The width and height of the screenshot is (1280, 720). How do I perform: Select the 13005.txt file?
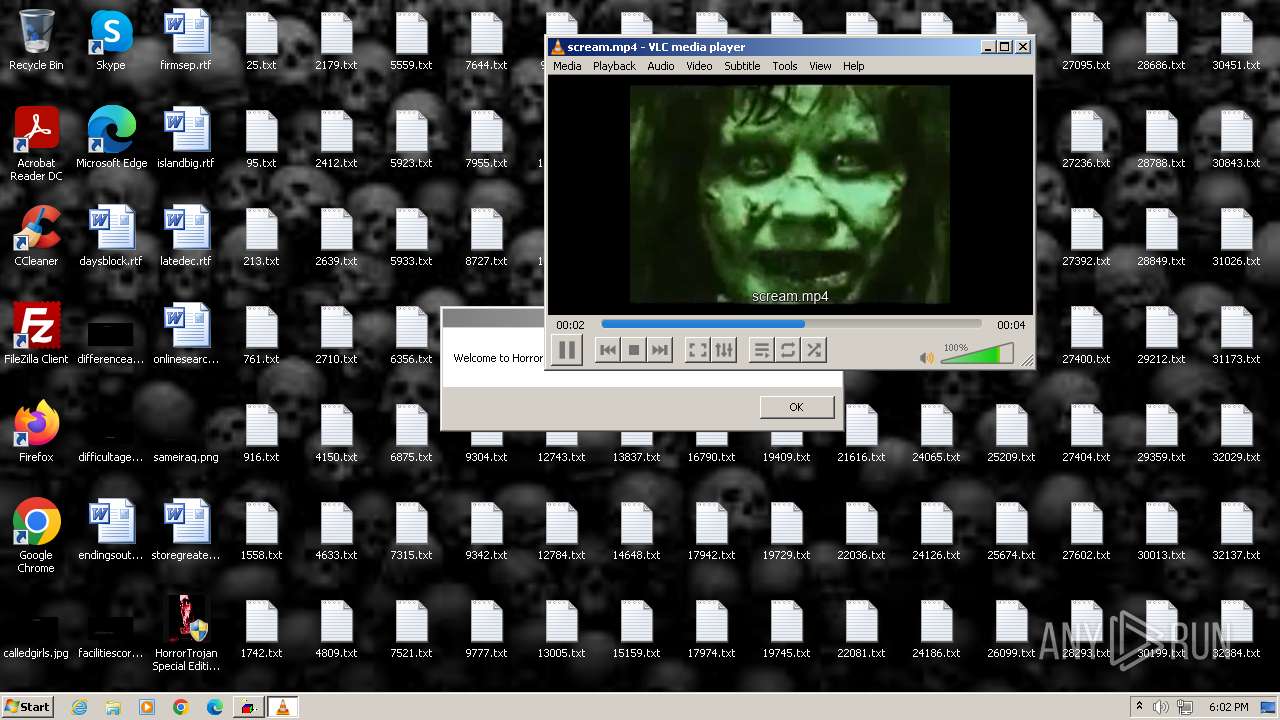(561, 629)
